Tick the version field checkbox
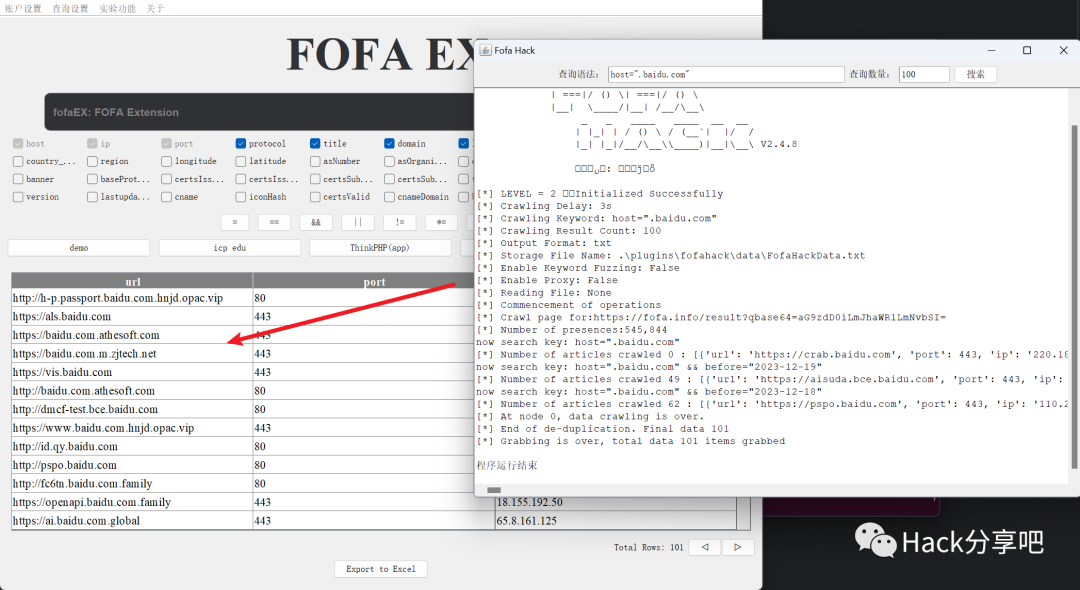The height and width of the screenshot is (590, 1080). tap(18, 197)
